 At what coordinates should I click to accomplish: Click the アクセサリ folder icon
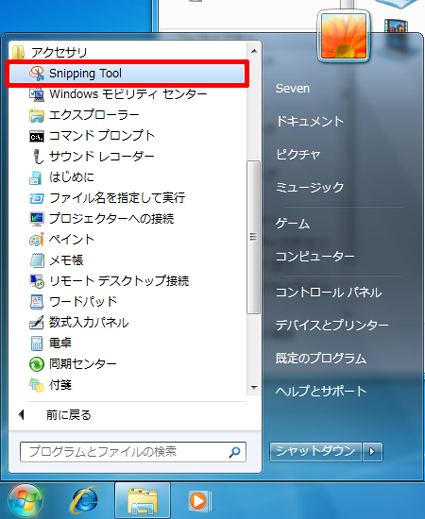(19, 52)
